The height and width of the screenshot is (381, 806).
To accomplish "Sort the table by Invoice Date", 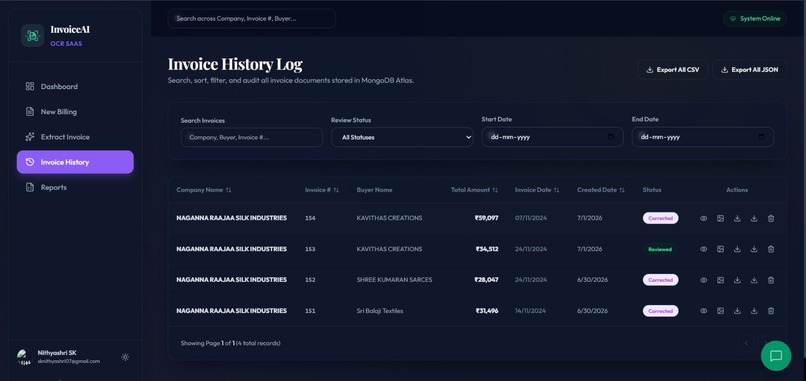I will pos(537,190).
